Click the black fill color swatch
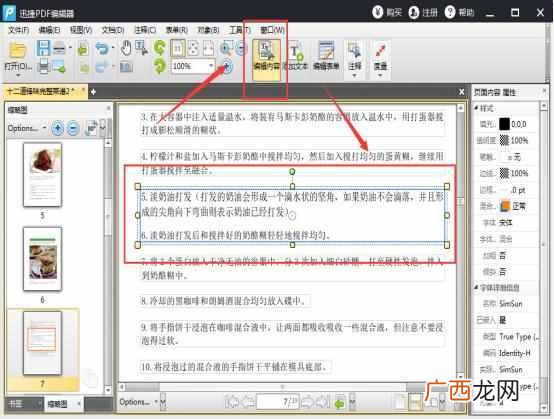This screenshot has height=419, width=554. [x=504, y=124]
